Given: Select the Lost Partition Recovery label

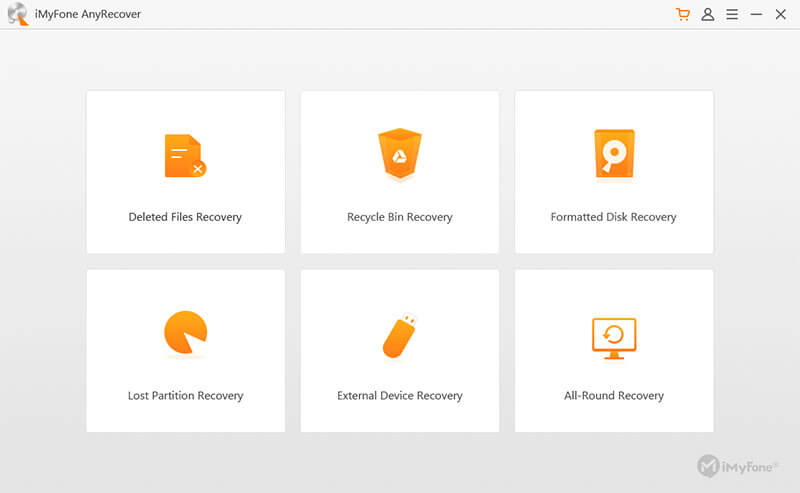Looking at the screenshot, I should point(185,396).
